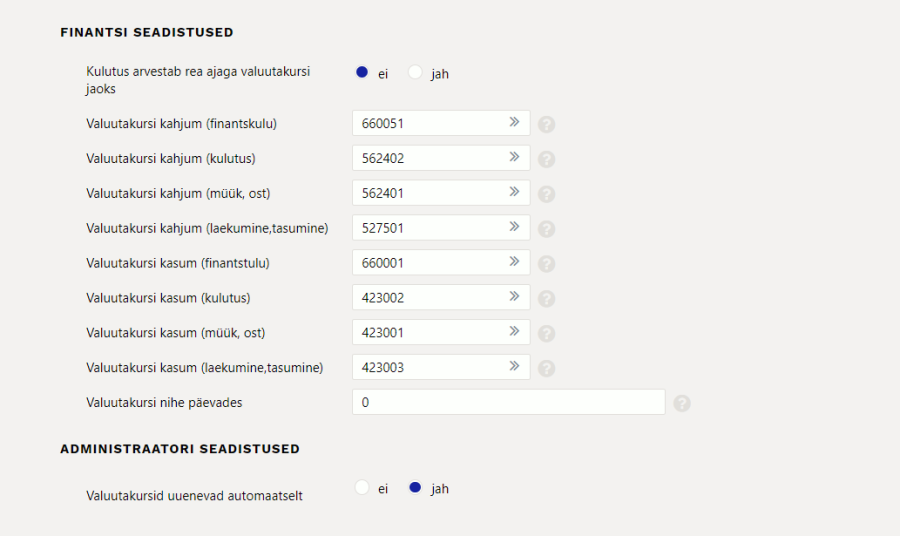
Task: Focus the kahjum (kulutus) field 562402
Action: point(441,158)
